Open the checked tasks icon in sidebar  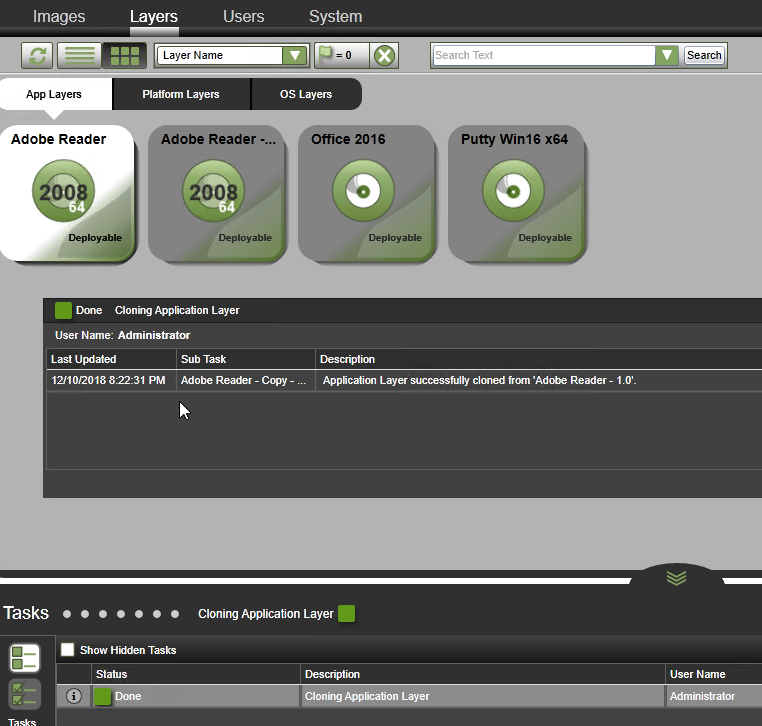click(24, 694)
